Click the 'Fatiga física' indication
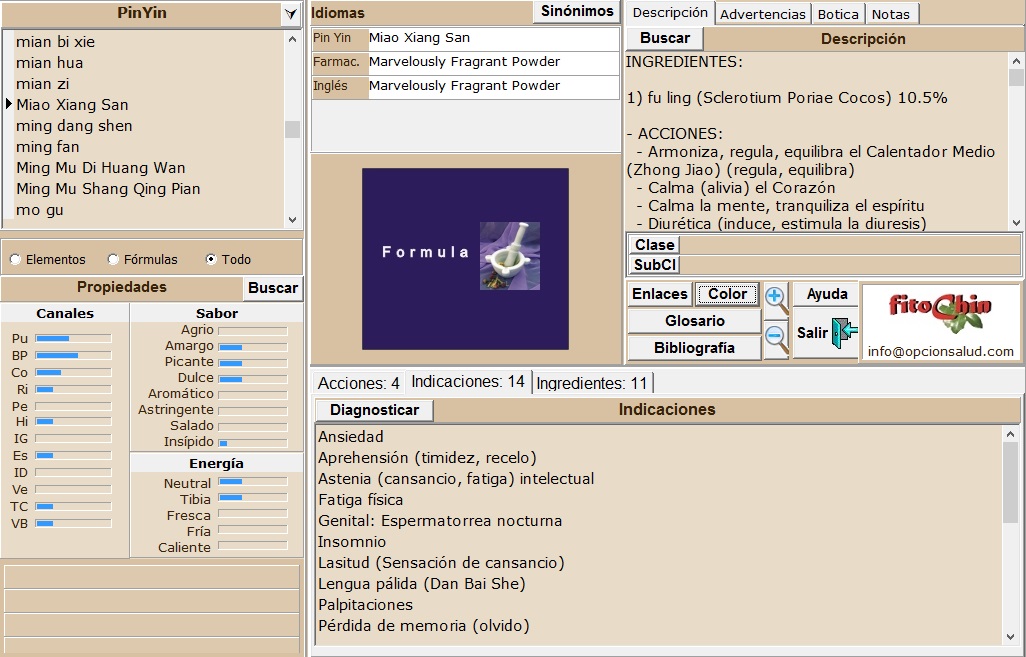Image resolution: width=1026 pixels, height=657 pixels. (361, 500)
